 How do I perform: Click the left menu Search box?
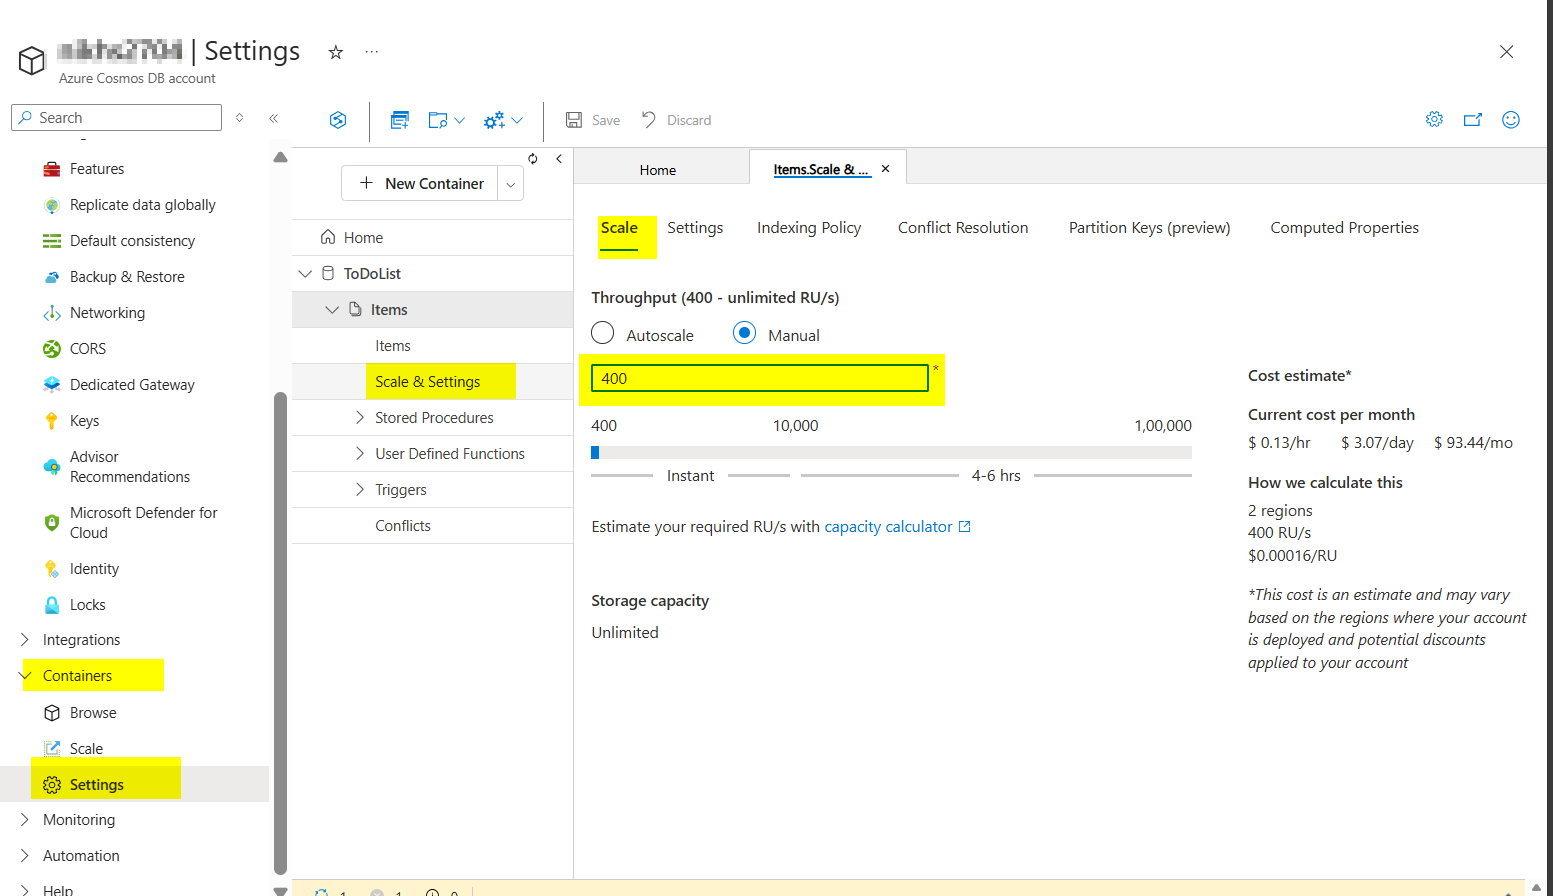coord(116,118)
